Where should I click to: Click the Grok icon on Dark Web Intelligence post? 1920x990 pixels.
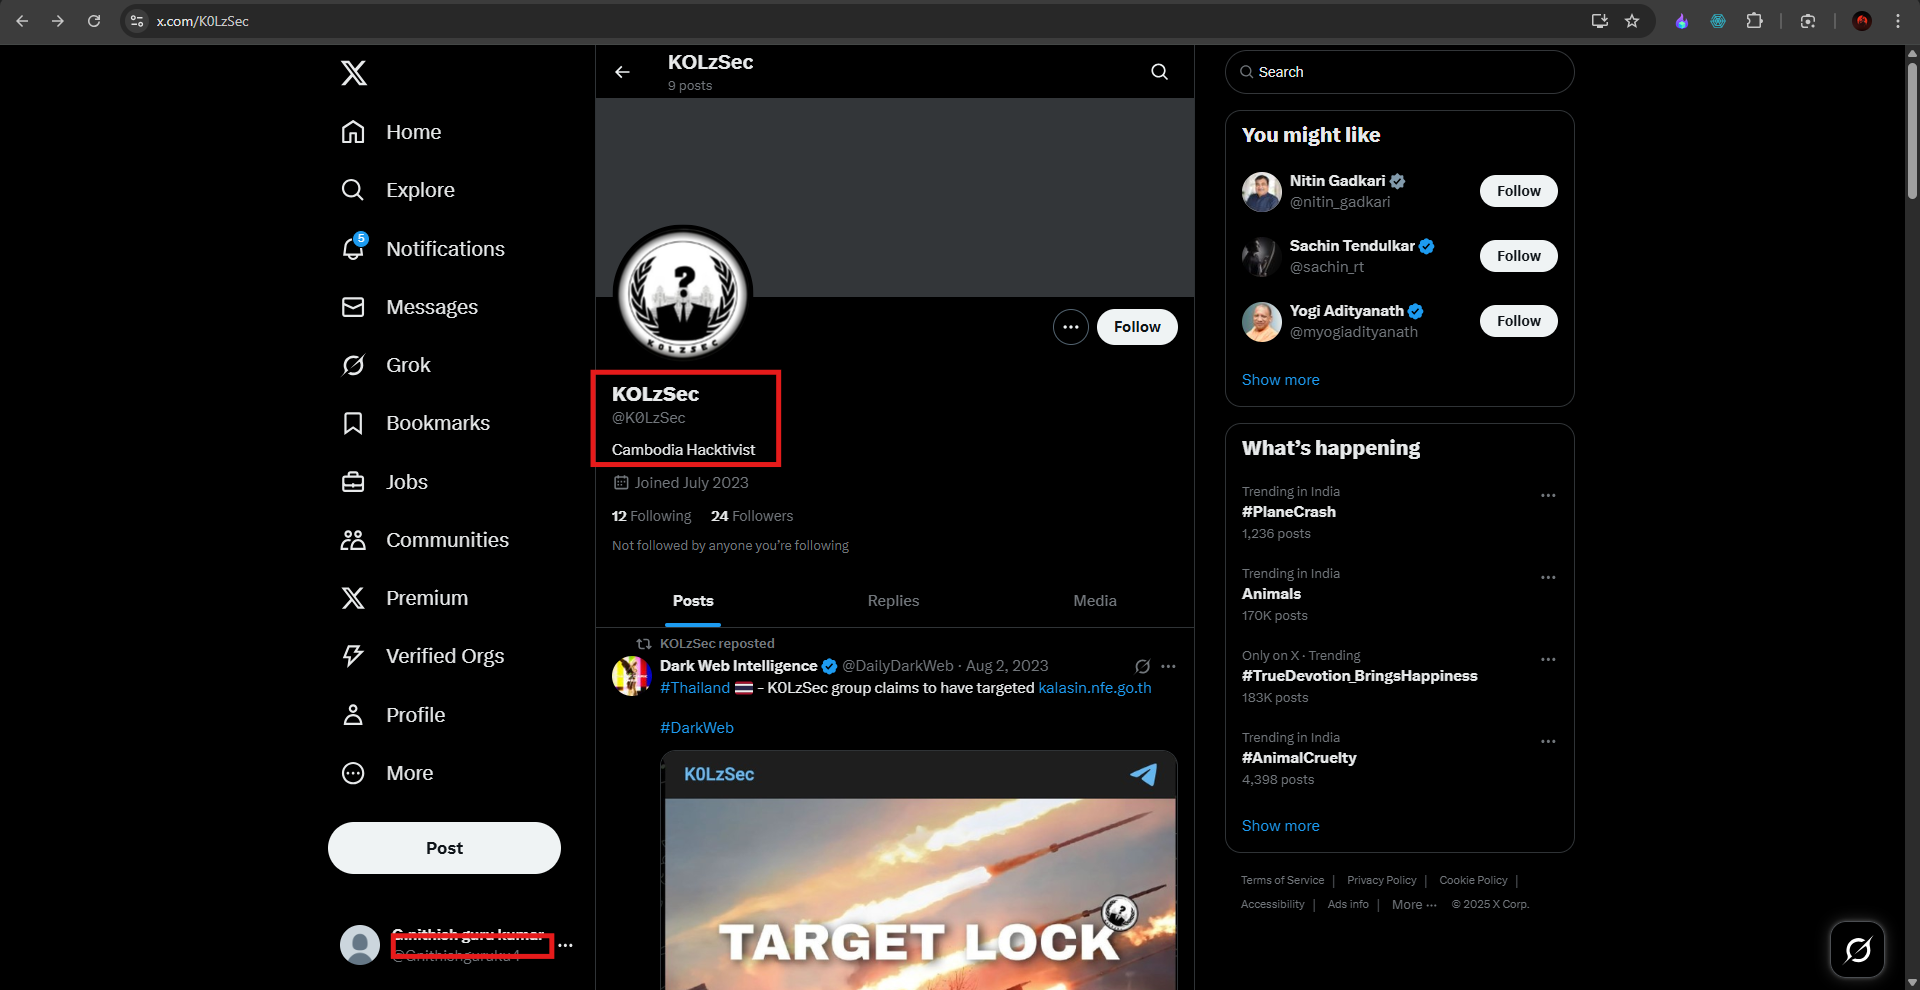tap(1142, 666)
